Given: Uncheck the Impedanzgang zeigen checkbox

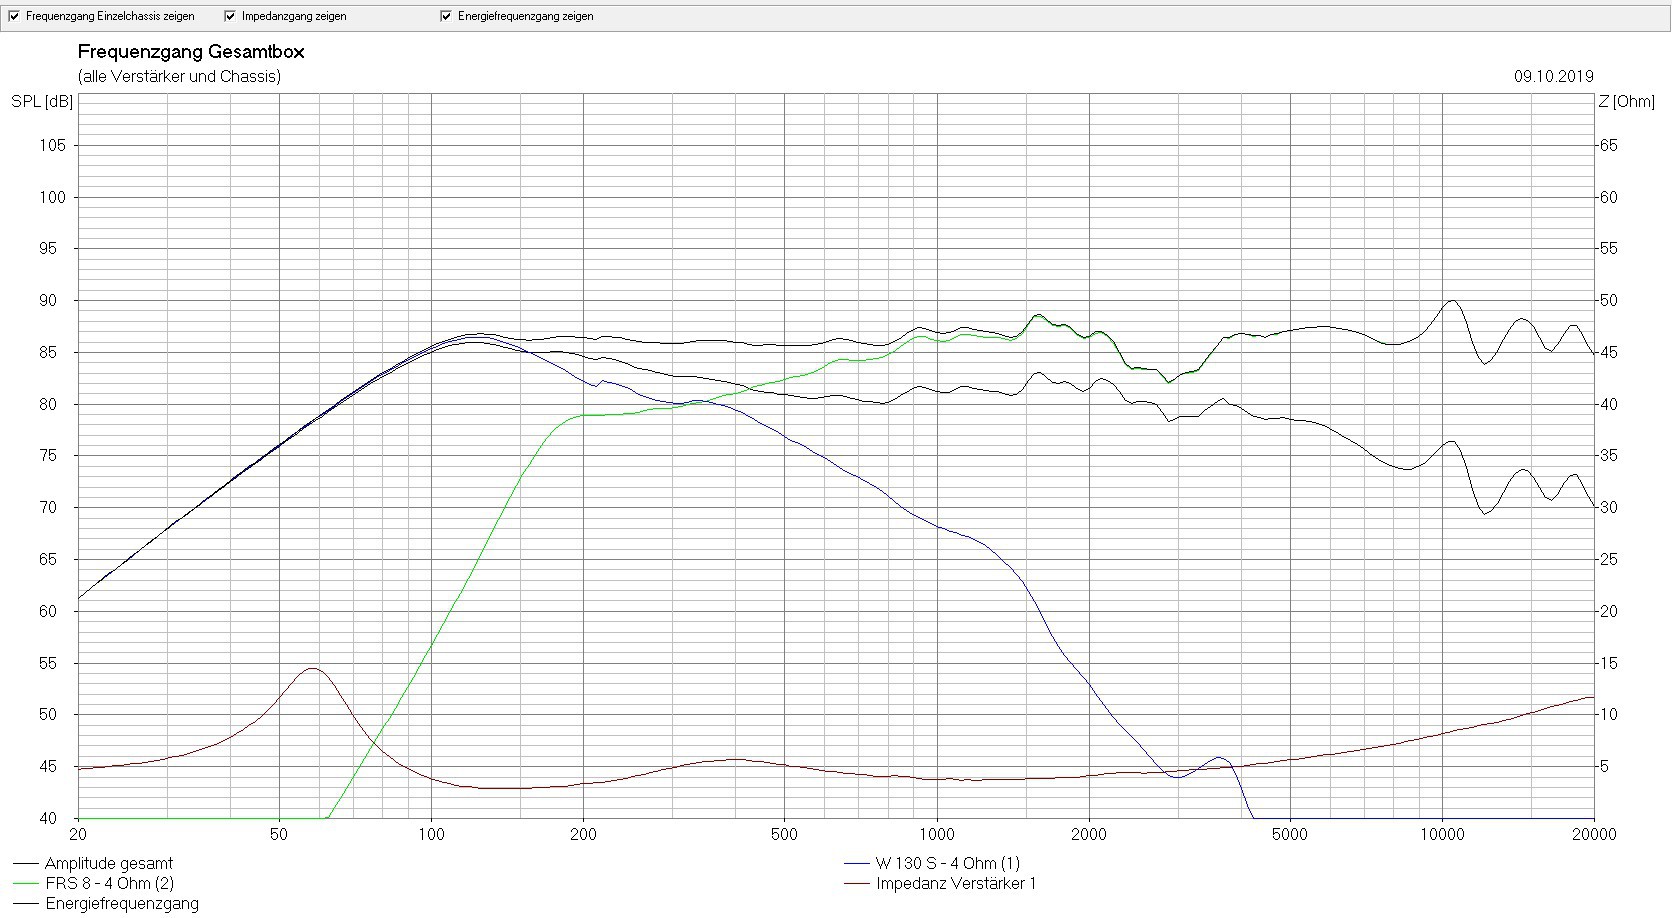Looking at the screenshot, I should [230, 16].
